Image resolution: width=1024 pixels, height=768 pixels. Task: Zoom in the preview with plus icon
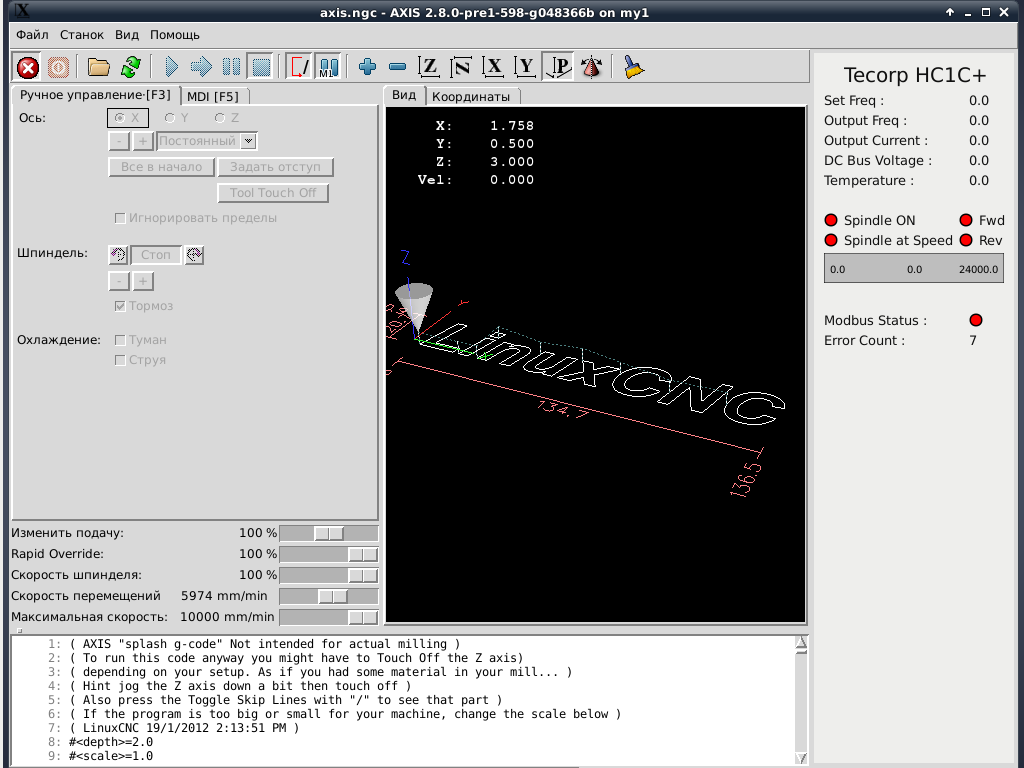tap(367, 67)
